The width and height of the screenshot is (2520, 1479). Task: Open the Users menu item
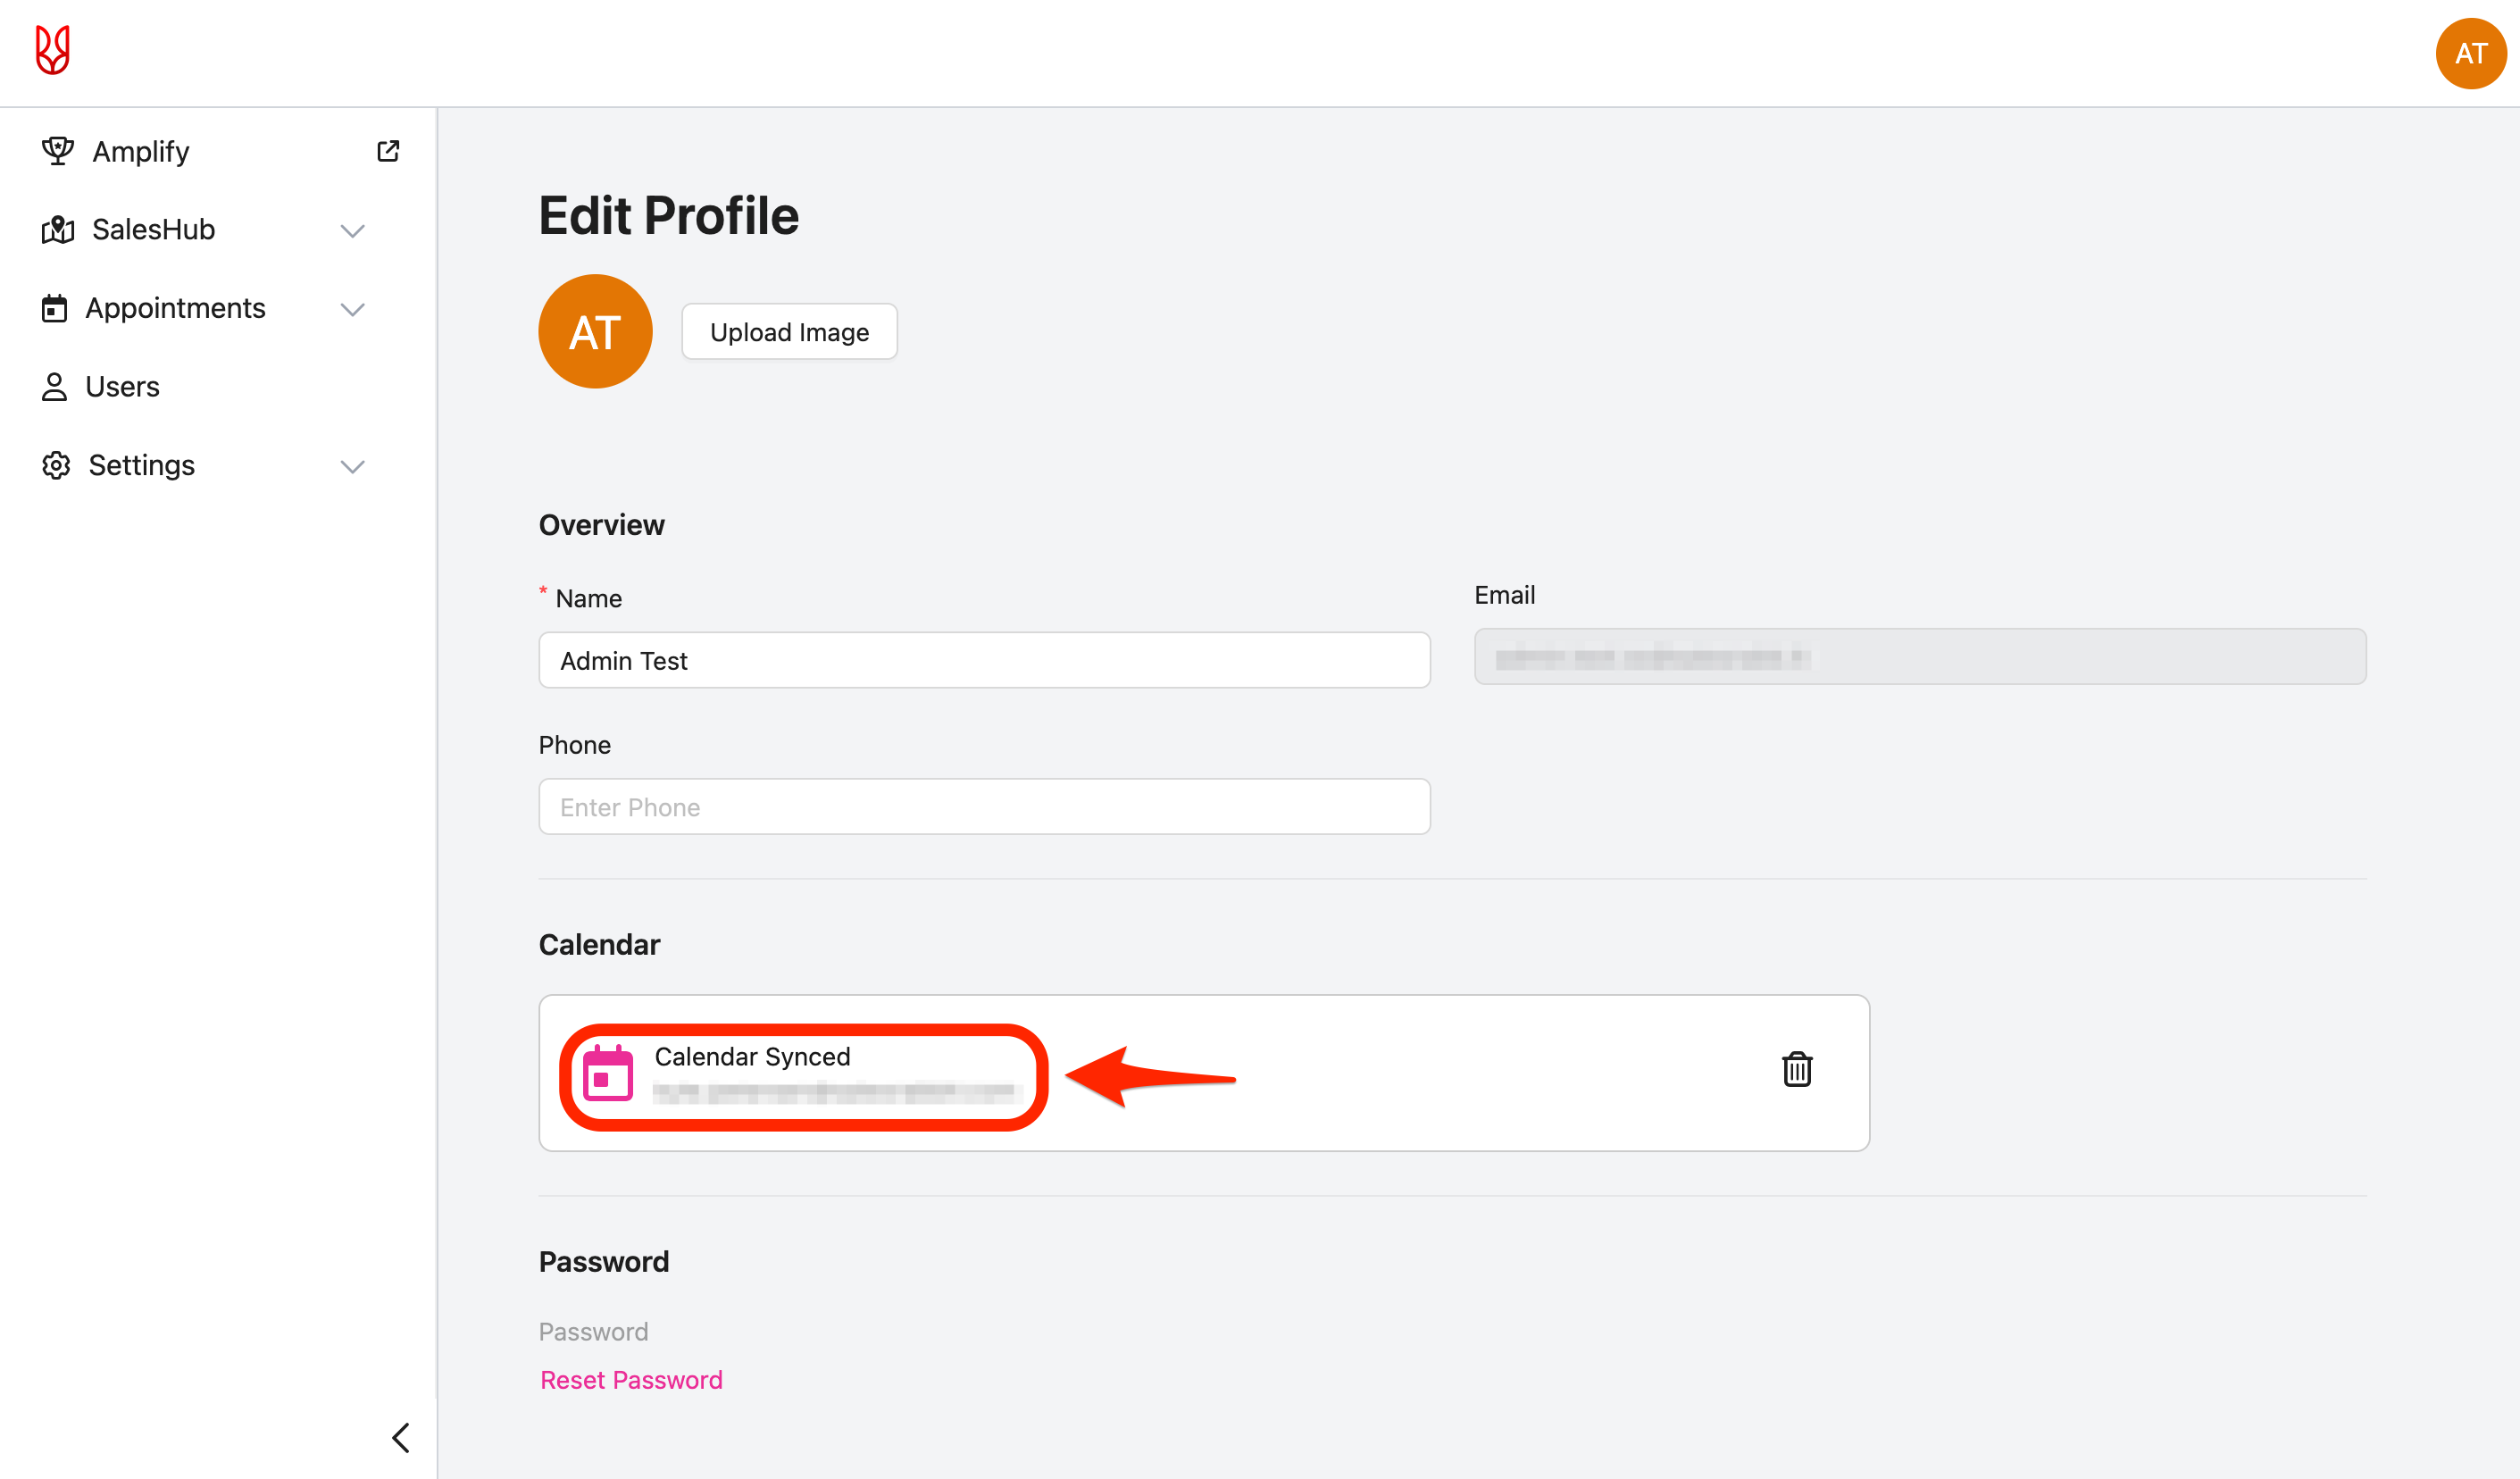click(x=122, y=387)
